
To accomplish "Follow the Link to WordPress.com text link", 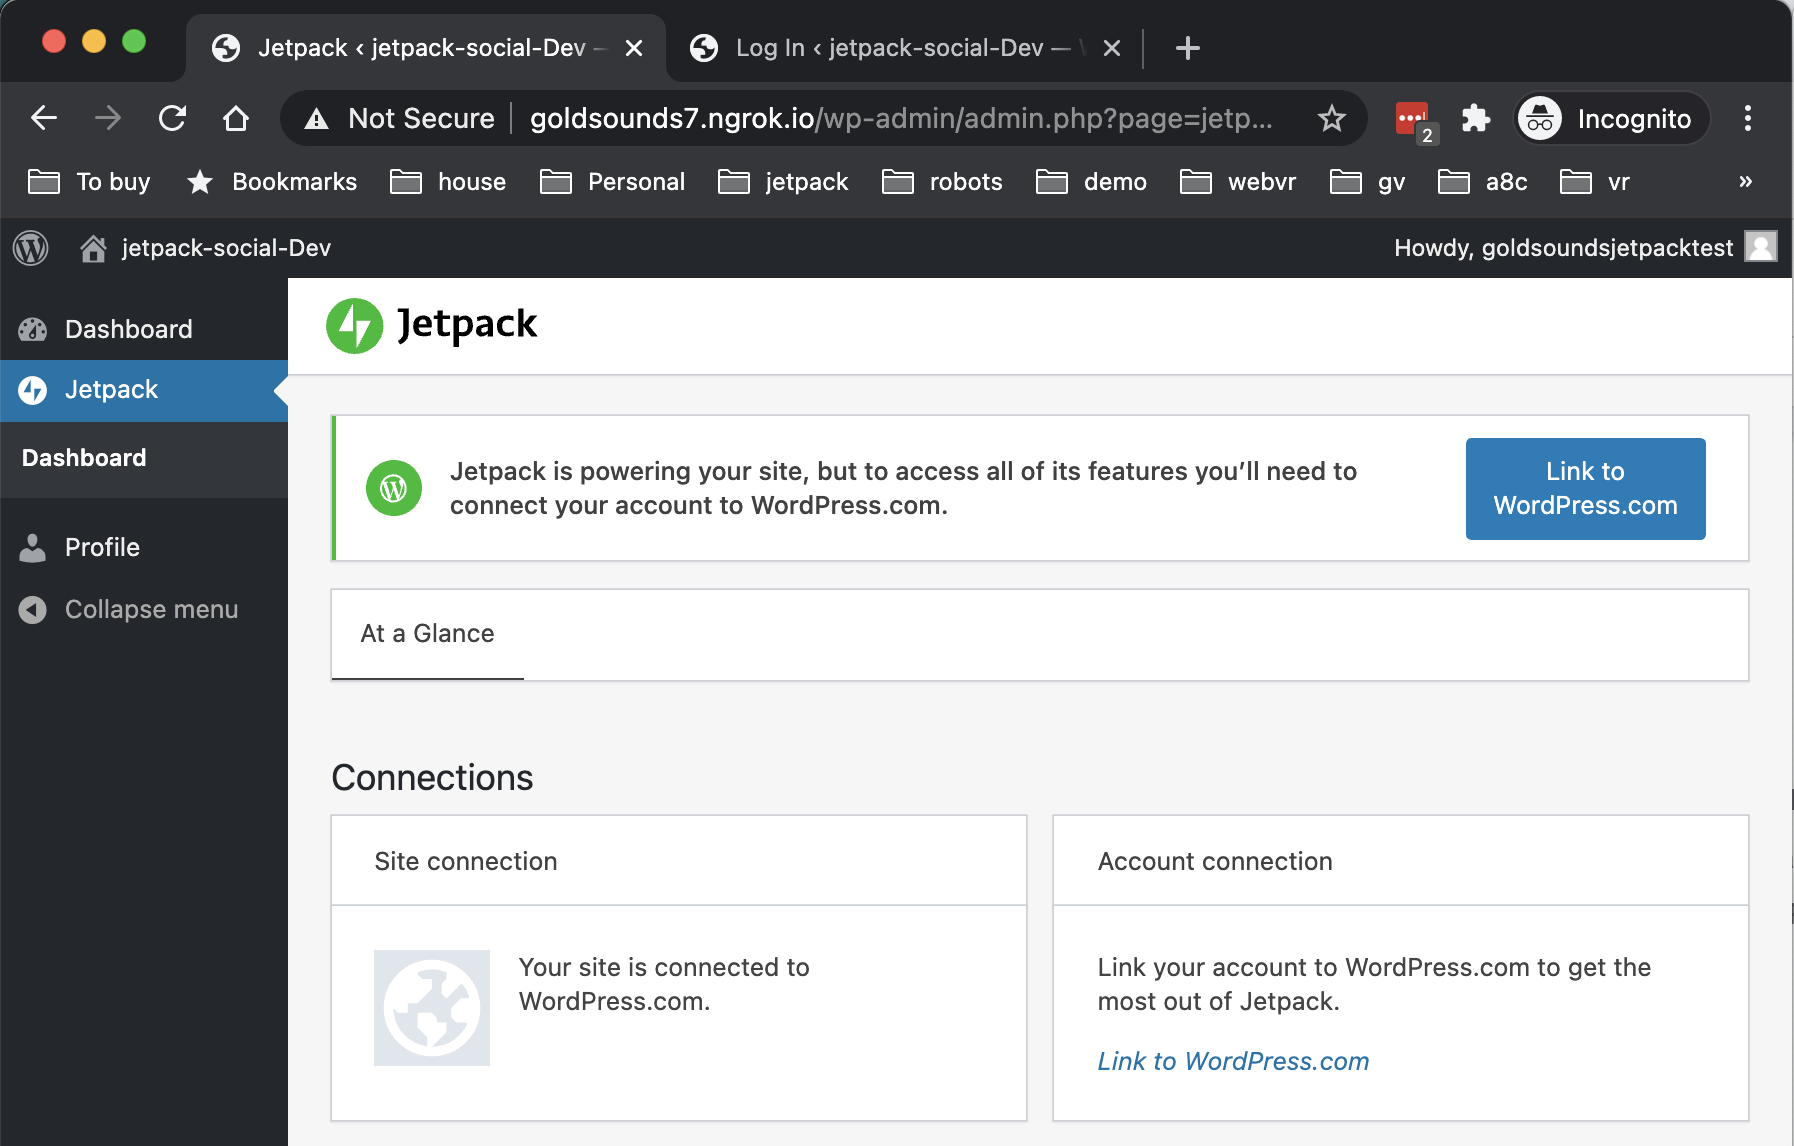I will pos(1233,1061).
